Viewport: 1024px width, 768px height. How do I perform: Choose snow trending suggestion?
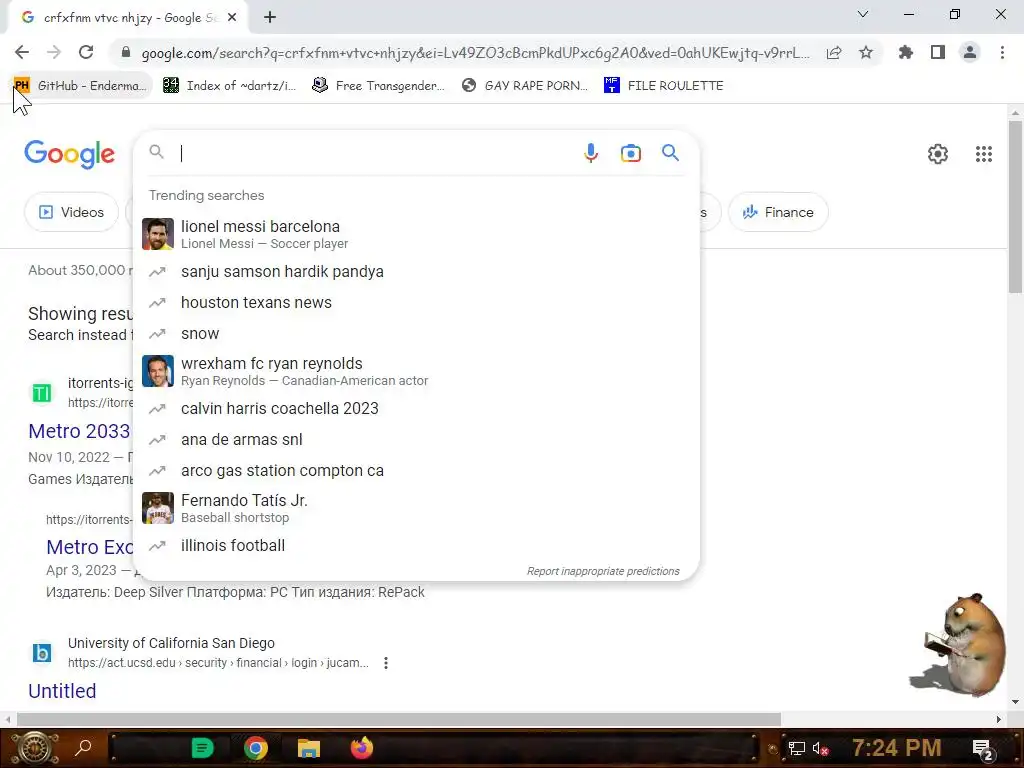[x=415, y=334]
